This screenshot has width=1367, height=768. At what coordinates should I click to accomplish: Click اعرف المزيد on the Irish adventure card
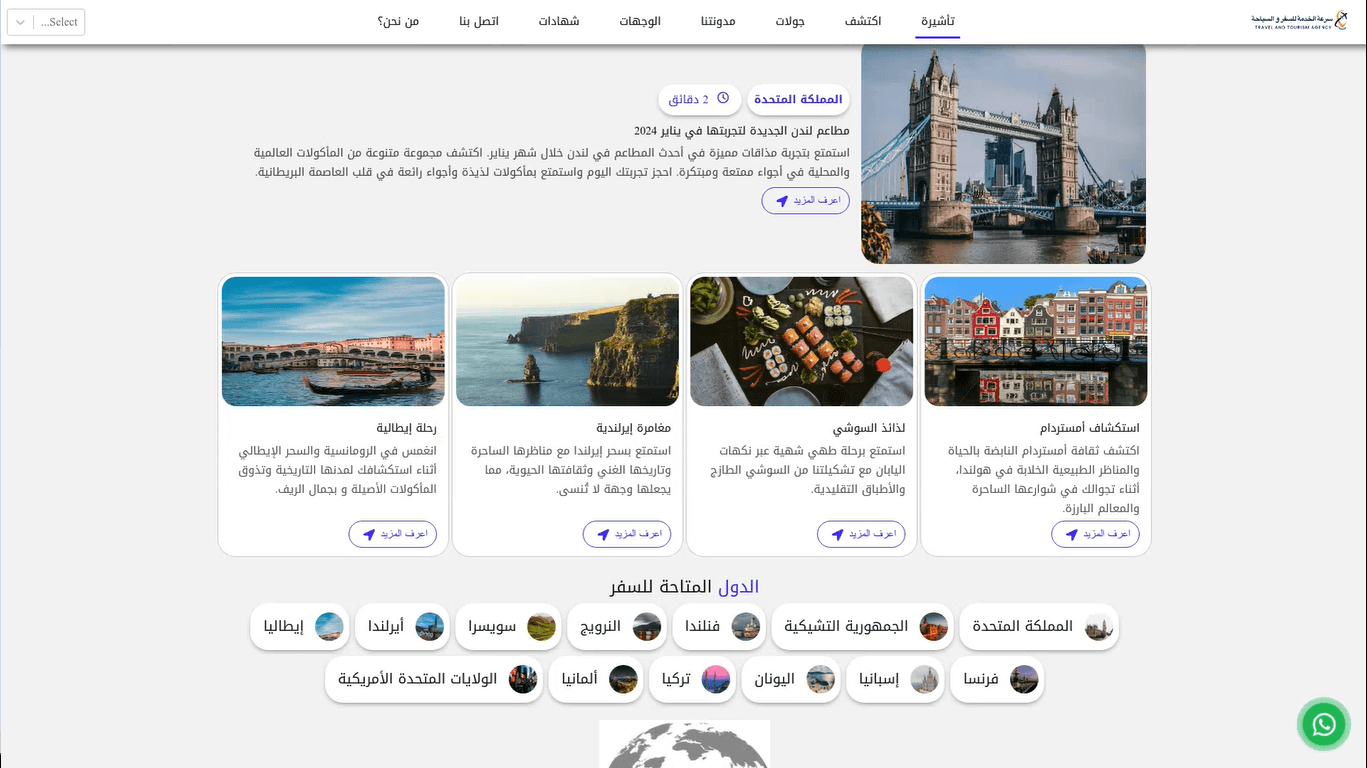point(627,534)
